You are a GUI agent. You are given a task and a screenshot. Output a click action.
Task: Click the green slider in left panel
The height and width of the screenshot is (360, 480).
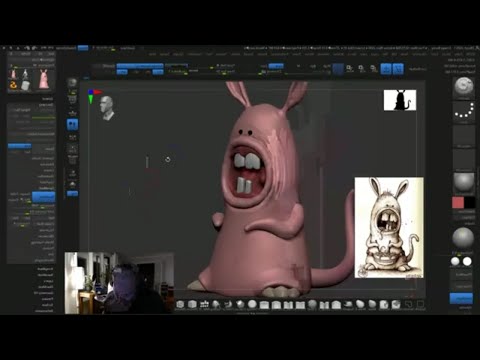[43, 118]
